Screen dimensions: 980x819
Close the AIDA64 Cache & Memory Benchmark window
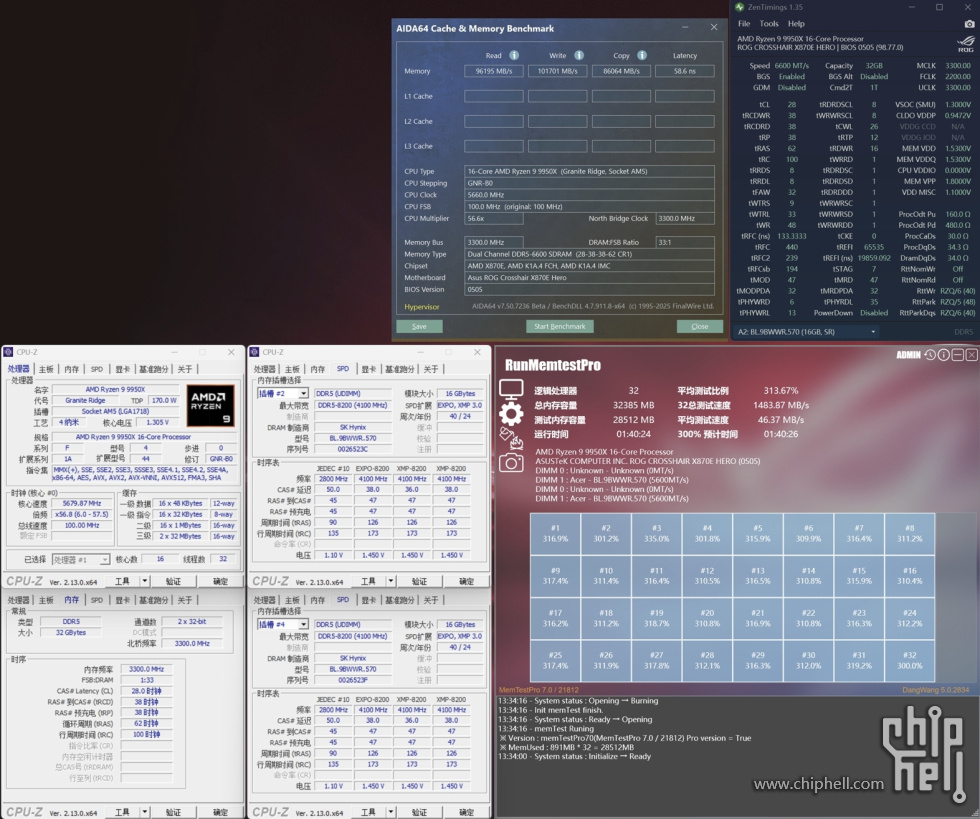[x=714, y=28]
